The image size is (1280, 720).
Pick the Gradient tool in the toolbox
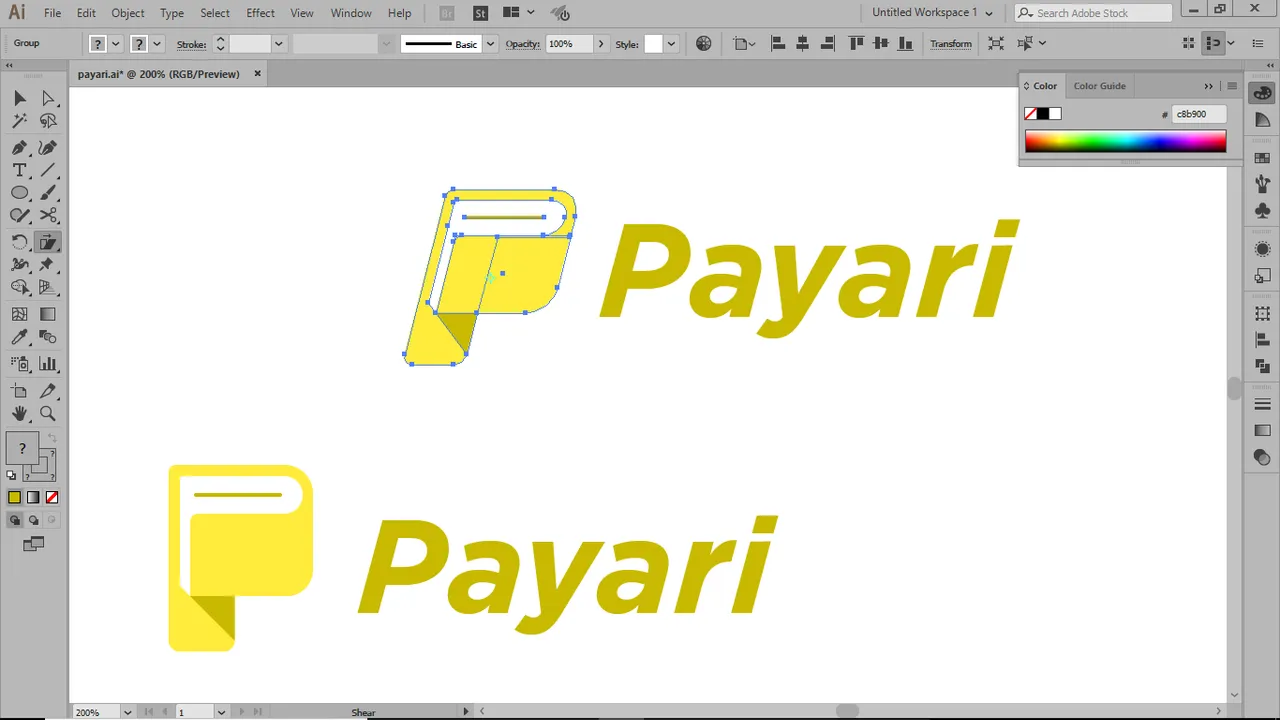pyautogui.click(x=47, y=314)
